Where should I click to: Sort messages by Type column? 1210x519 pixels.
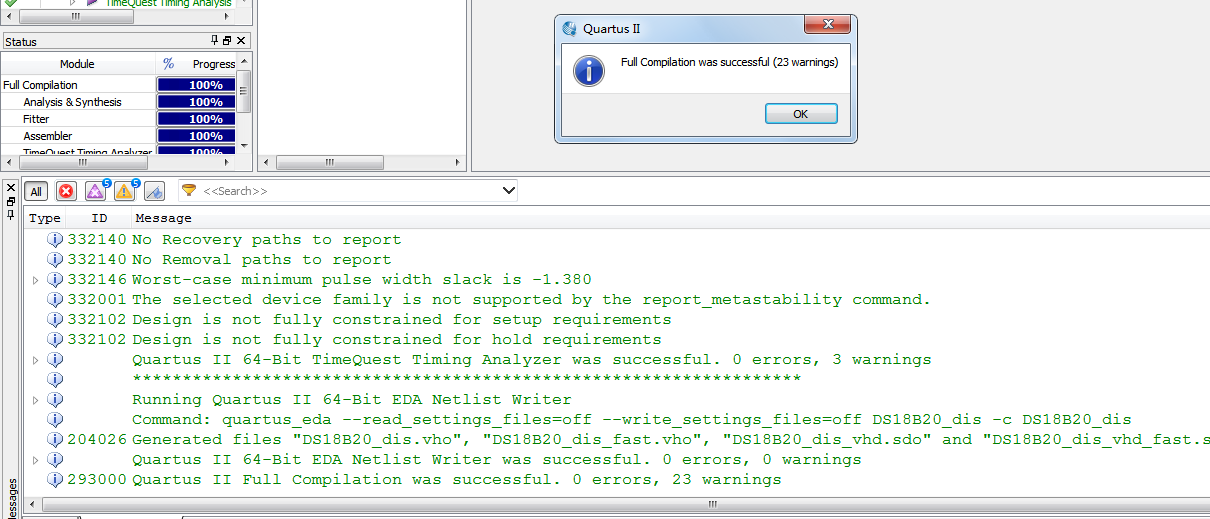coord(45,218)
